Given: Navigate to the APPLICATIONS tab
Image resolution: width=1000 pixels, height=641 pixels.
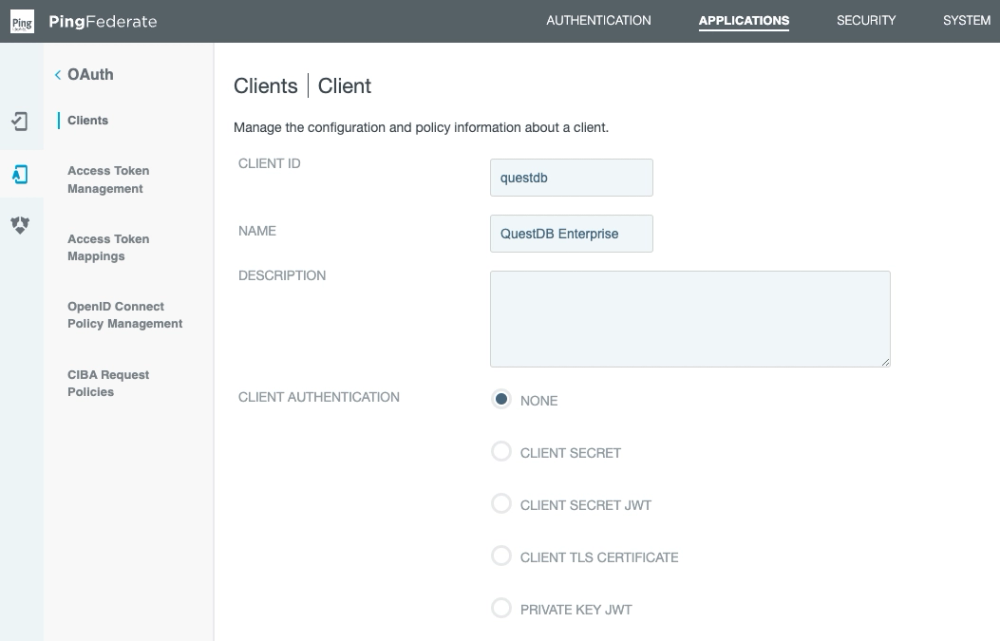Looking at the screenshot, I should 744,20.
